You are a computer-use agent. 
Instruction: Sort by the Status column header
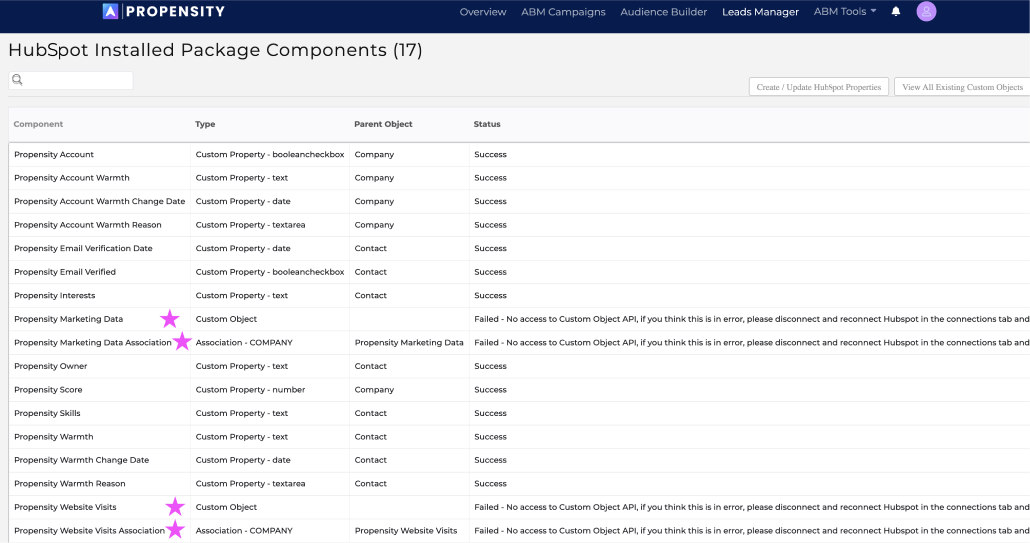click(487, 124)
